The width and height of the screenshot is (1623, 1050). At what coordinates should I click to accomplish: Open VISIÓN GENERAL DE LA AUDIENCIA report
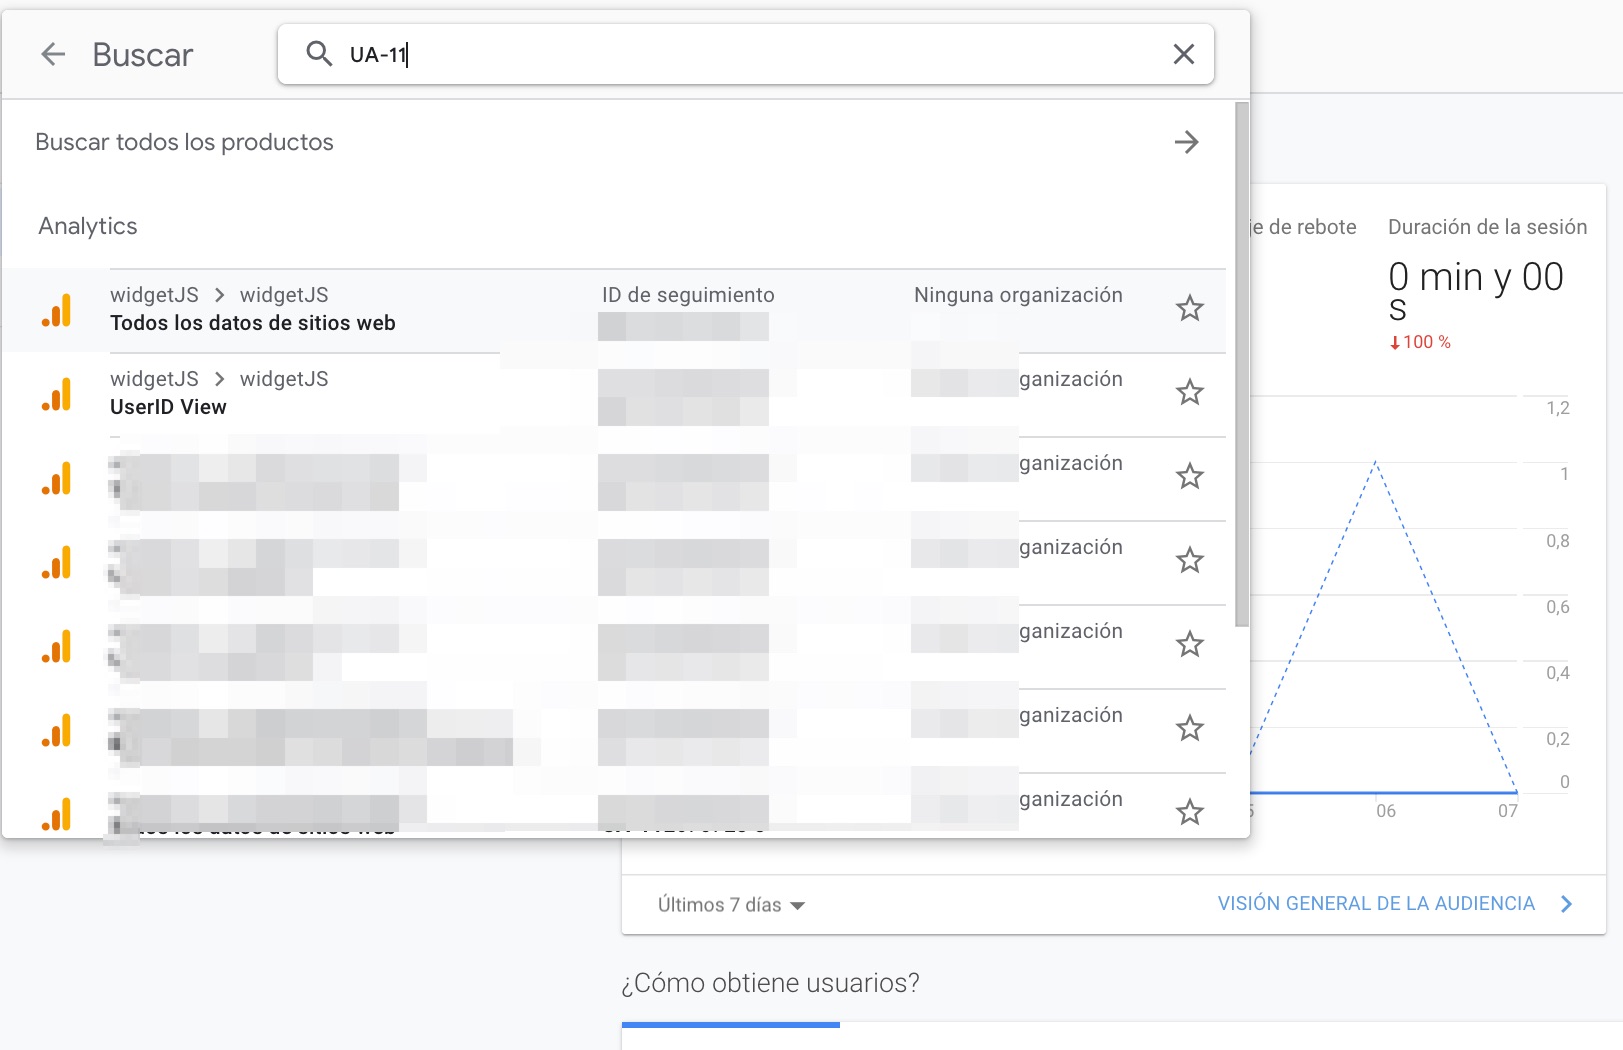coord(1376,904)
